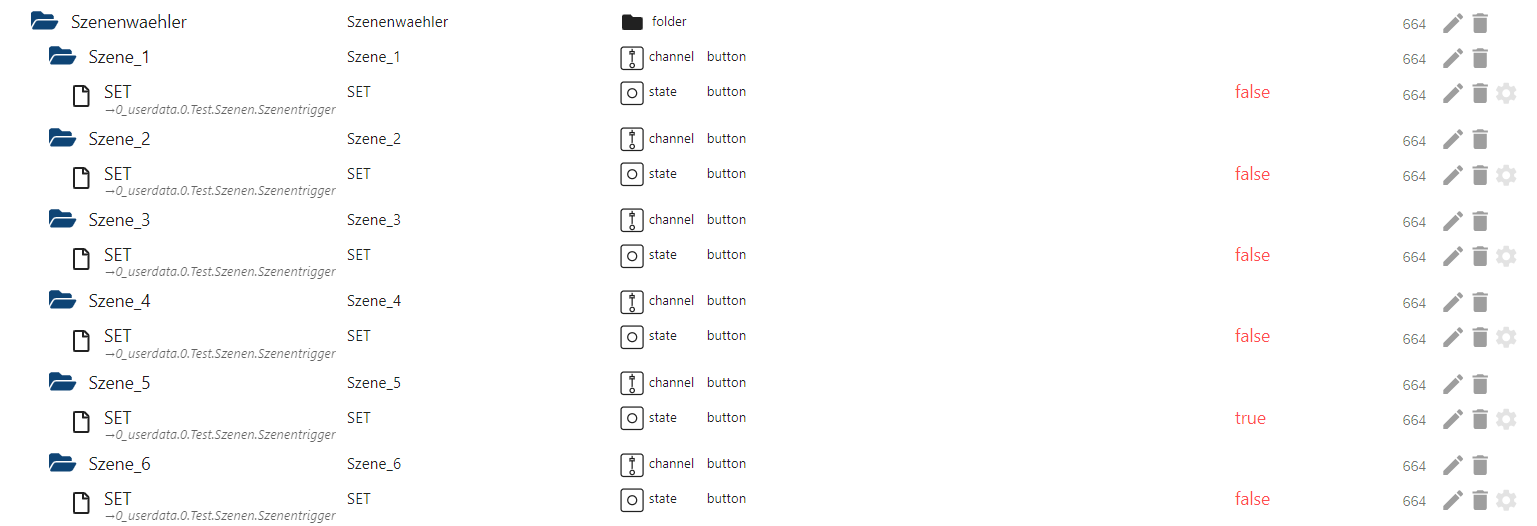Image resolution: width=1537 pixels, height=526 pixels.
Task: Open settings gear for Szene_1 SET state
Action: [x=1506, y=93]
